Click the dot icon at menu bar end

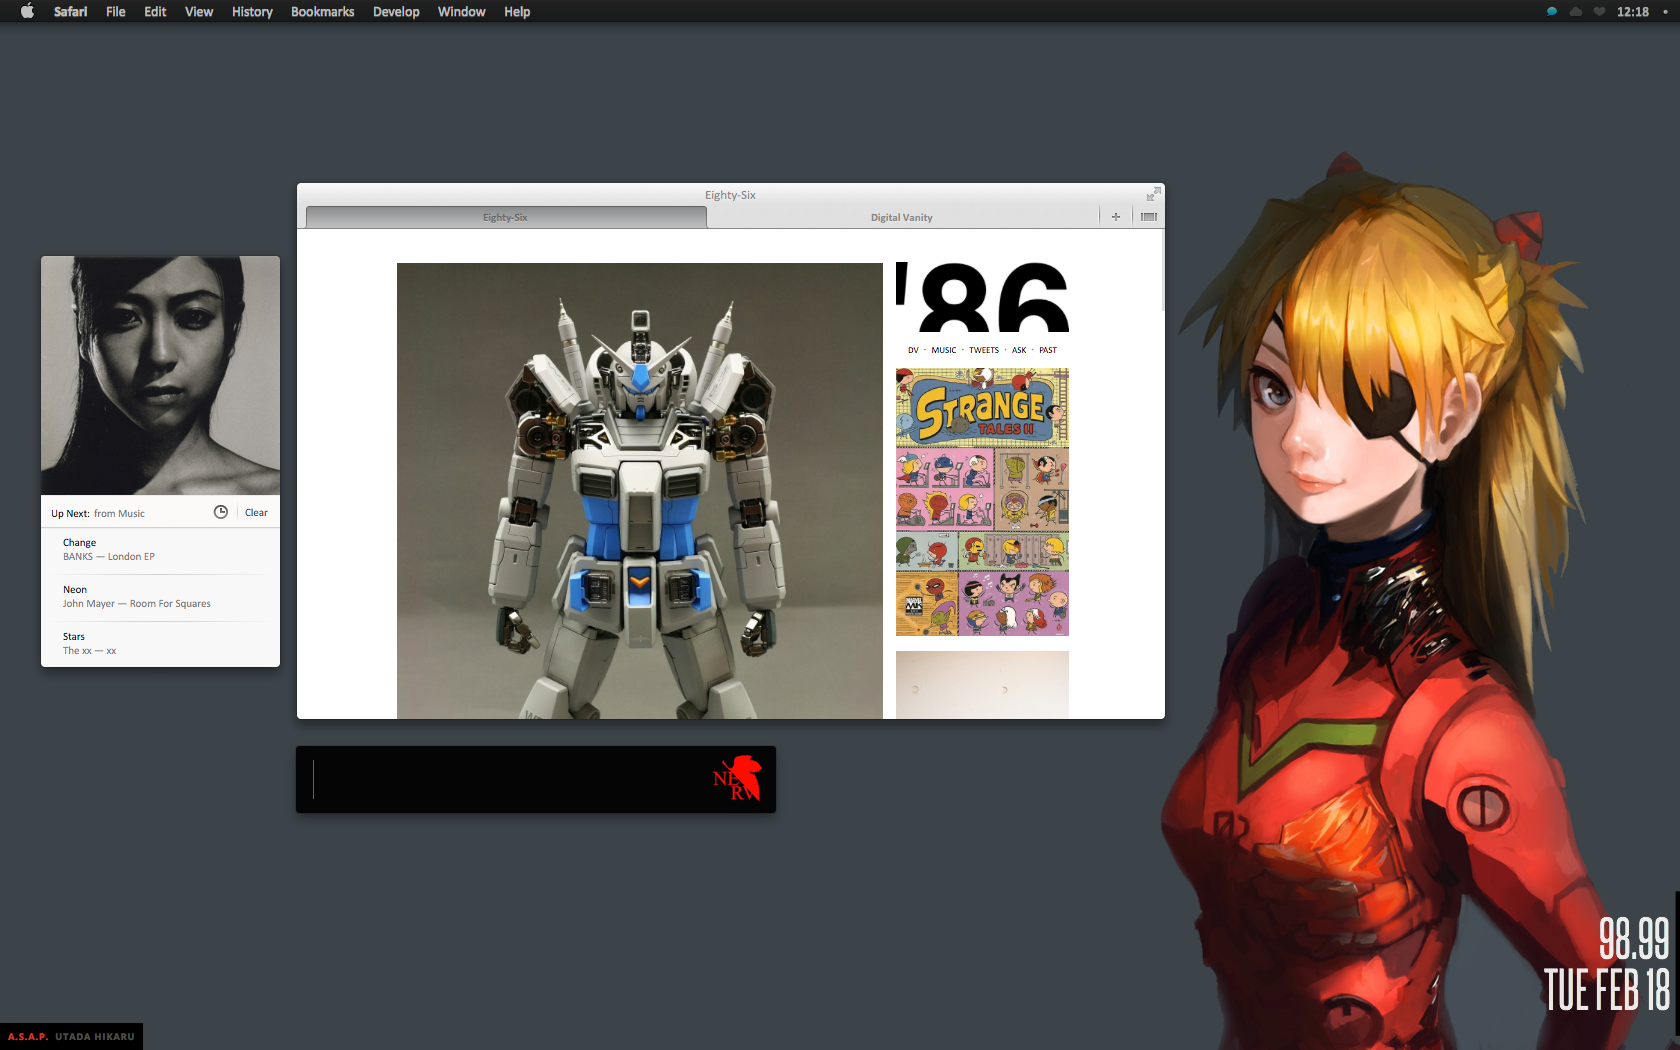click(x=1665, y=11)
